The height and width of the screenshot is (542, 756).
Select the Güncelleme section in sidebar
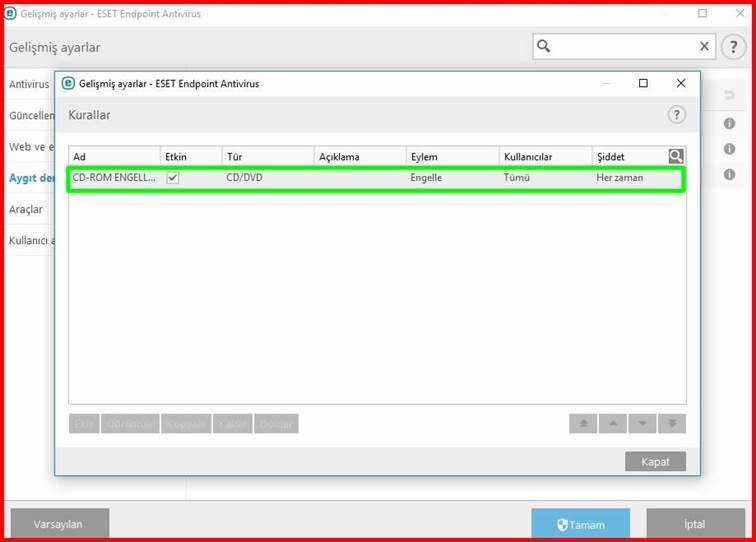(31, 115)
